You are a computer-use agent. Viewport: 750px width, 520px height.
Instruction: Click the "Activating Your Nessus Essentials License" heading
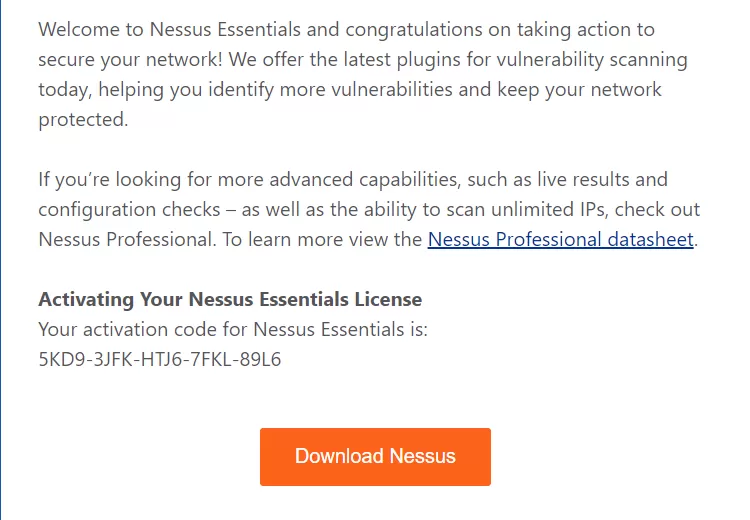click(x=230, y=299)
